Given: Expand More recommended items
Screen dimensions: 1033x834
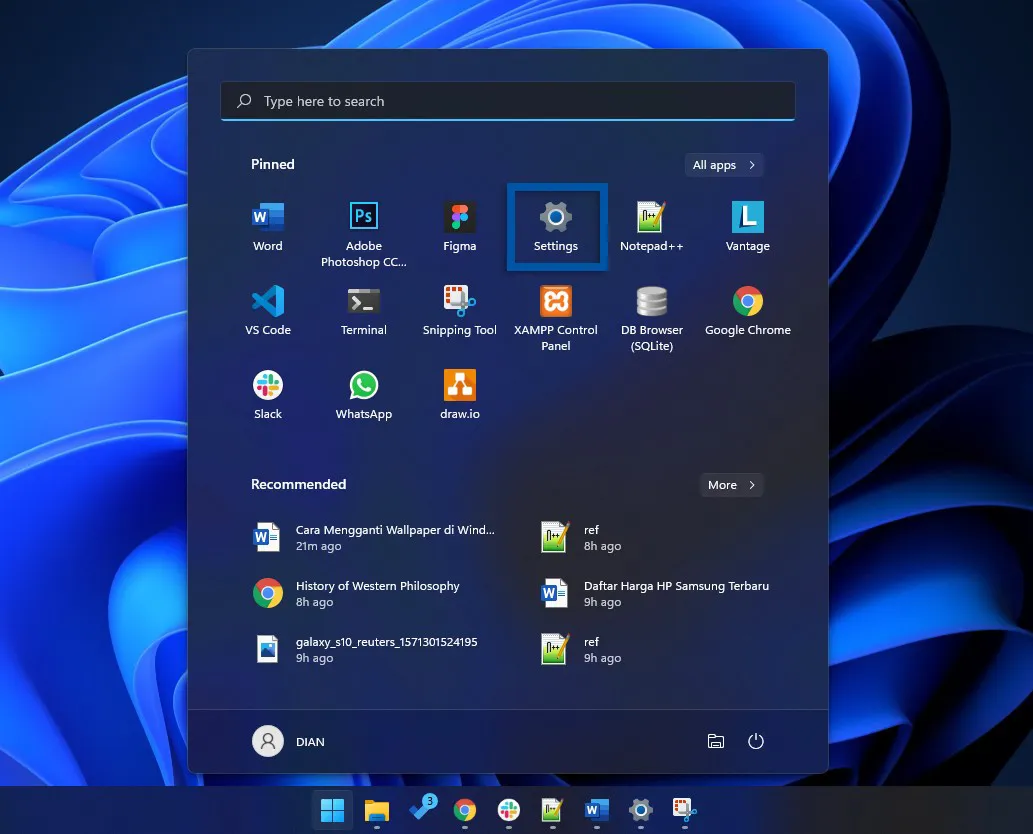Looking at the screenshot, I should (x=731, y=484).
